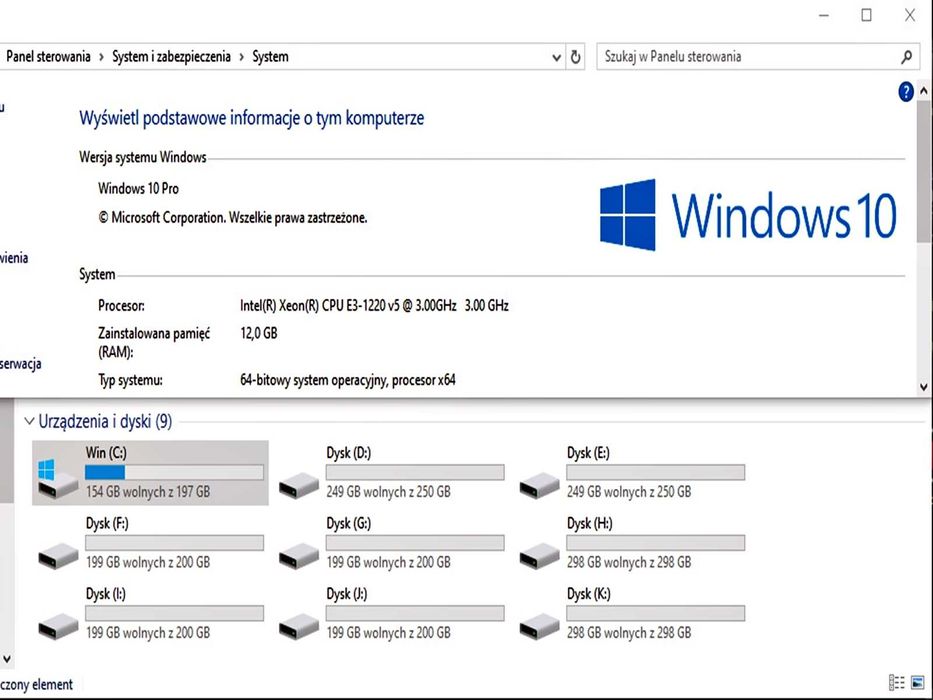Go to System i zabezpieczenia breadcrumb
The height and width of the screenshot is (700, 933).
tap(171, 57)
